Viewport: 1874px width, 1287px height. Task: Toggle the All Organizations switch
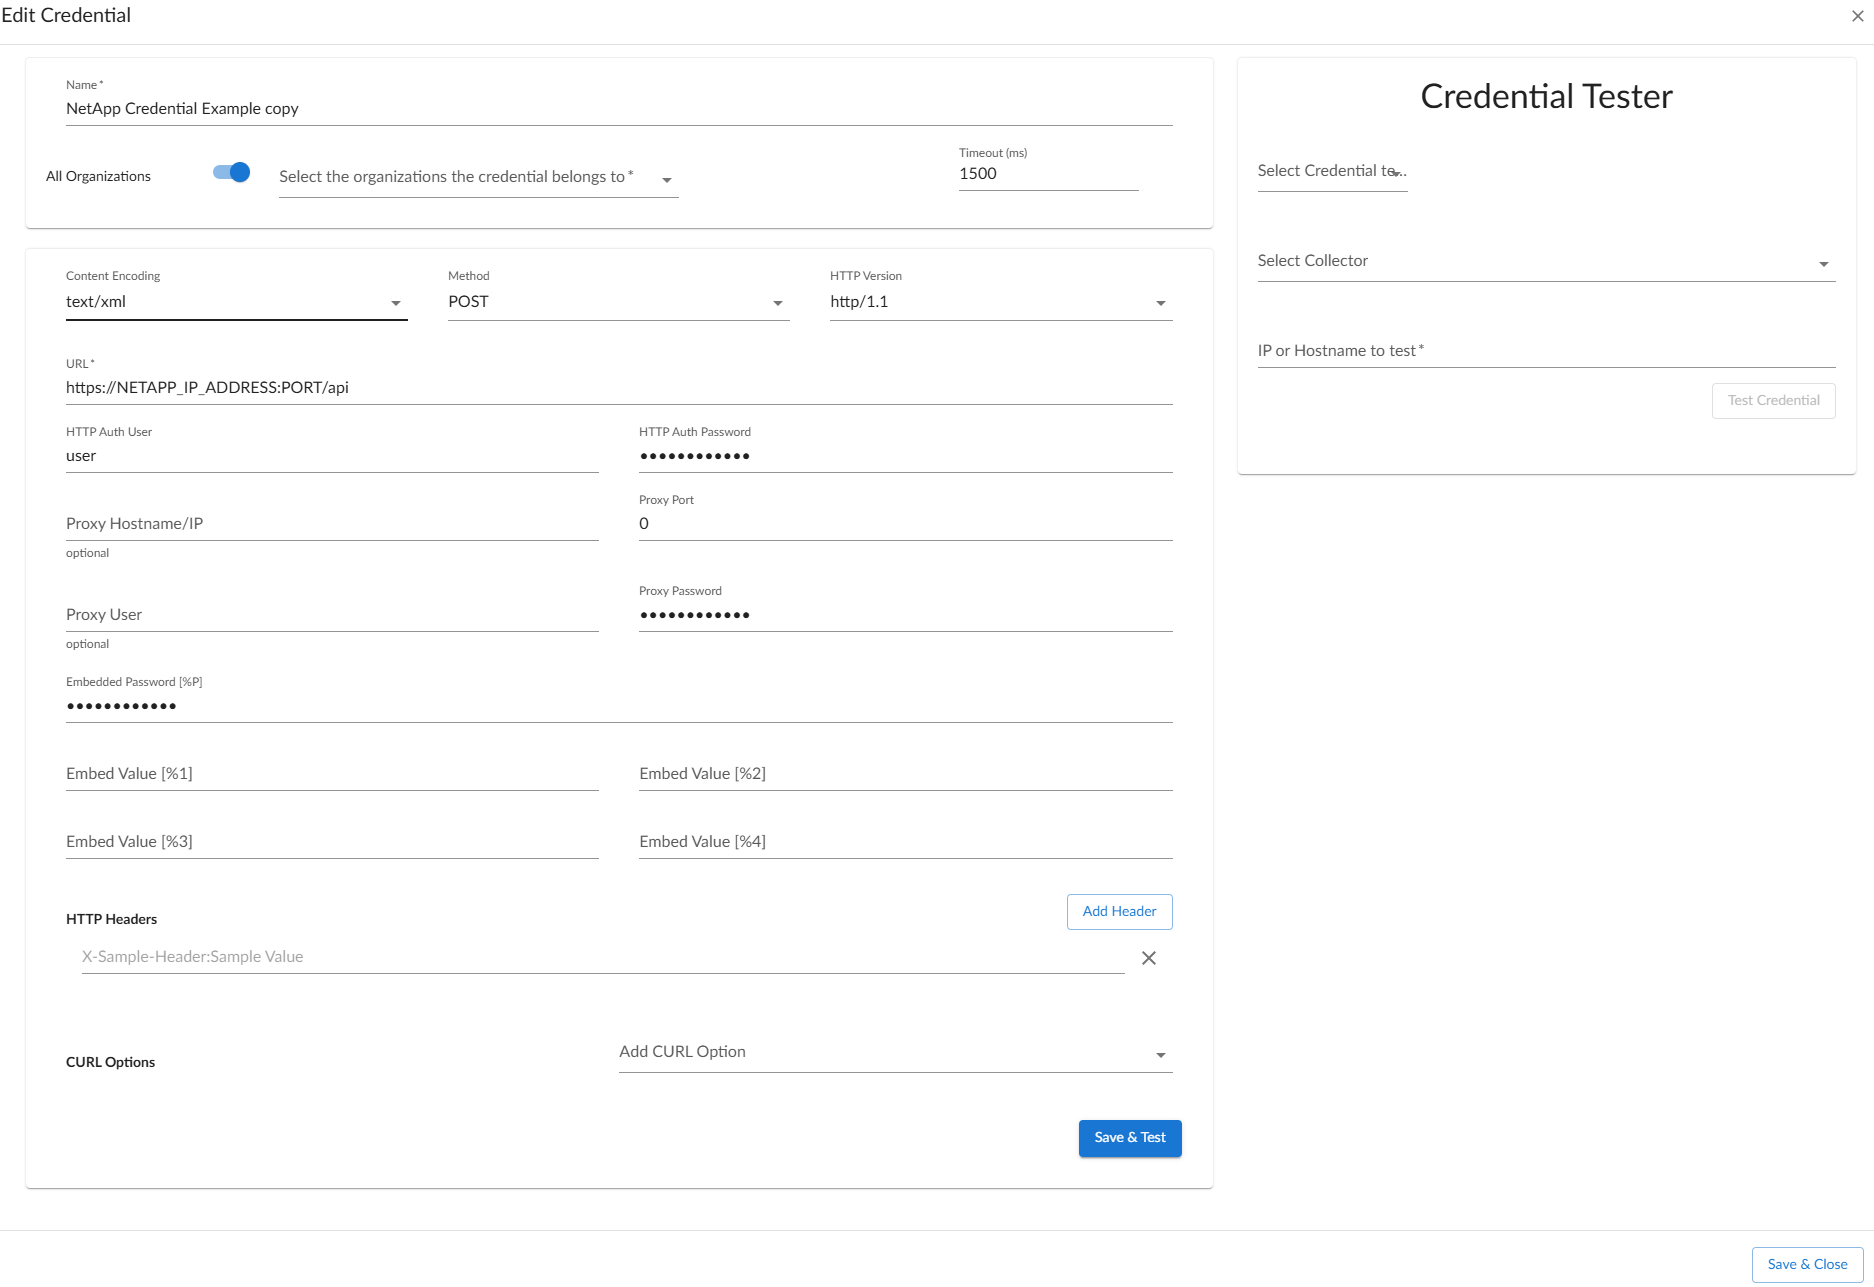[232, 173]
